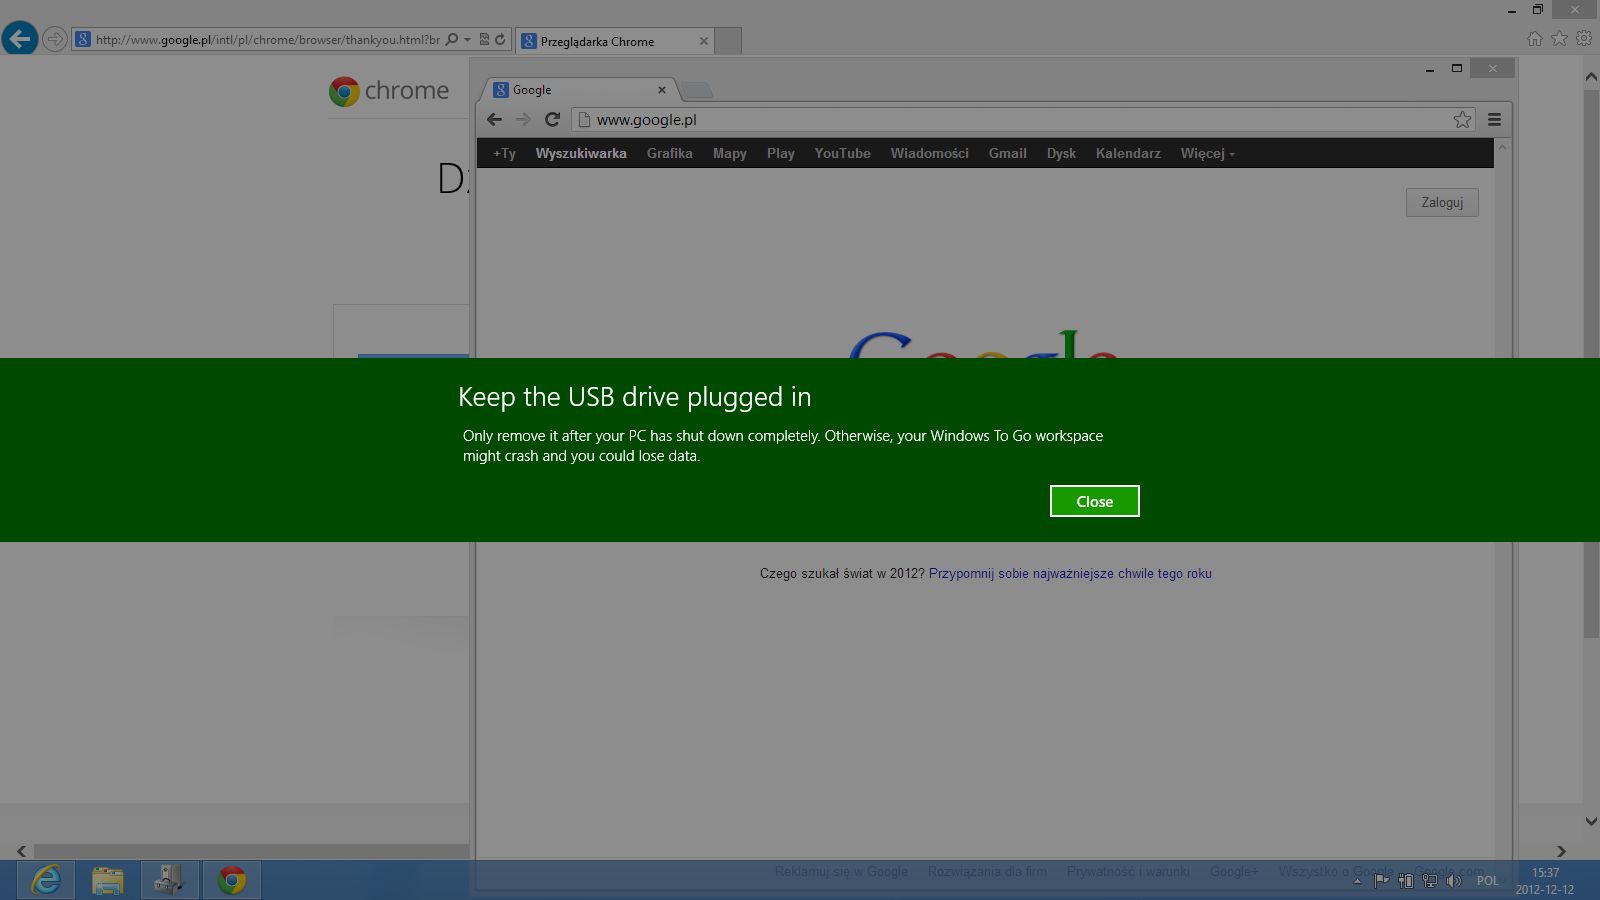Click the IE vertical scrollbar down arrow
Image resolution: width=1600 pixels, height=900 pixels.
tap(1591, 821)
